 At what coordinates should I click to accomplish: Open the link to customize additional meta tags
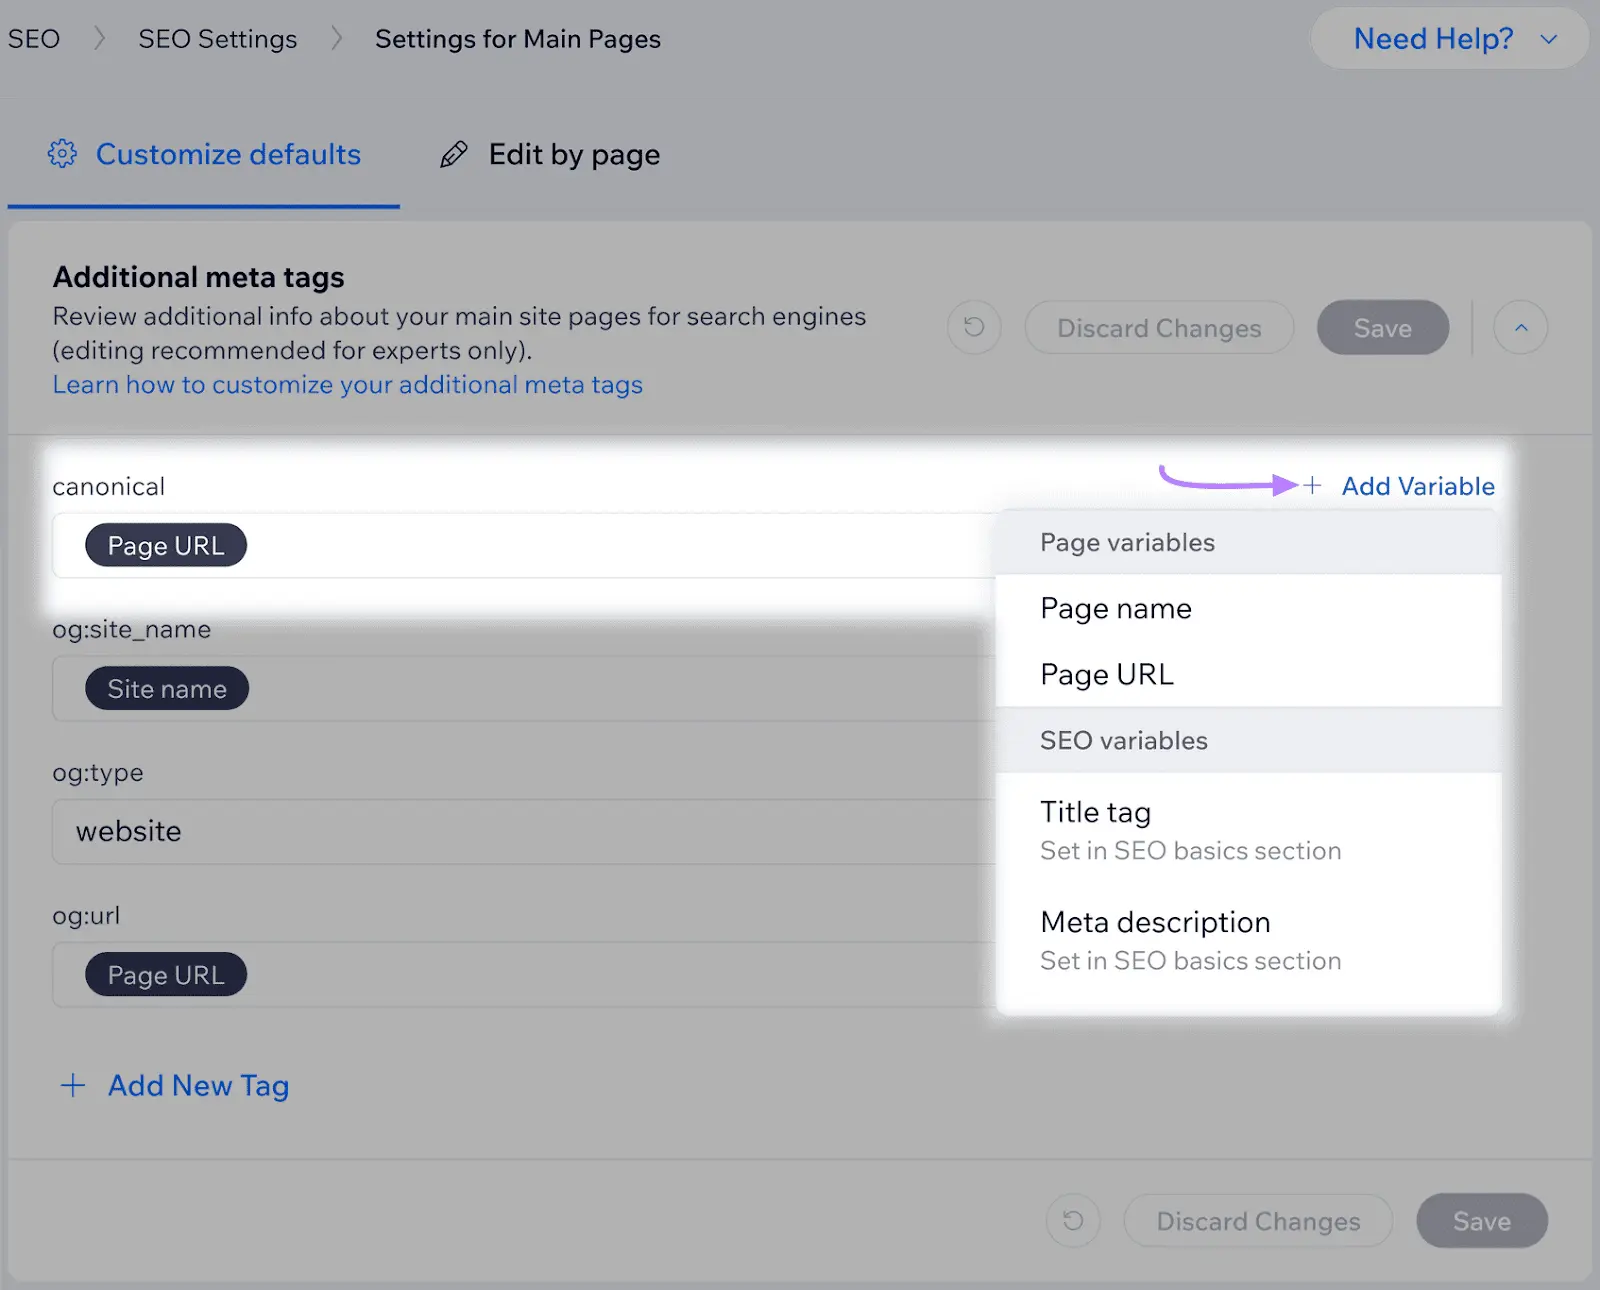pos(347,384)
